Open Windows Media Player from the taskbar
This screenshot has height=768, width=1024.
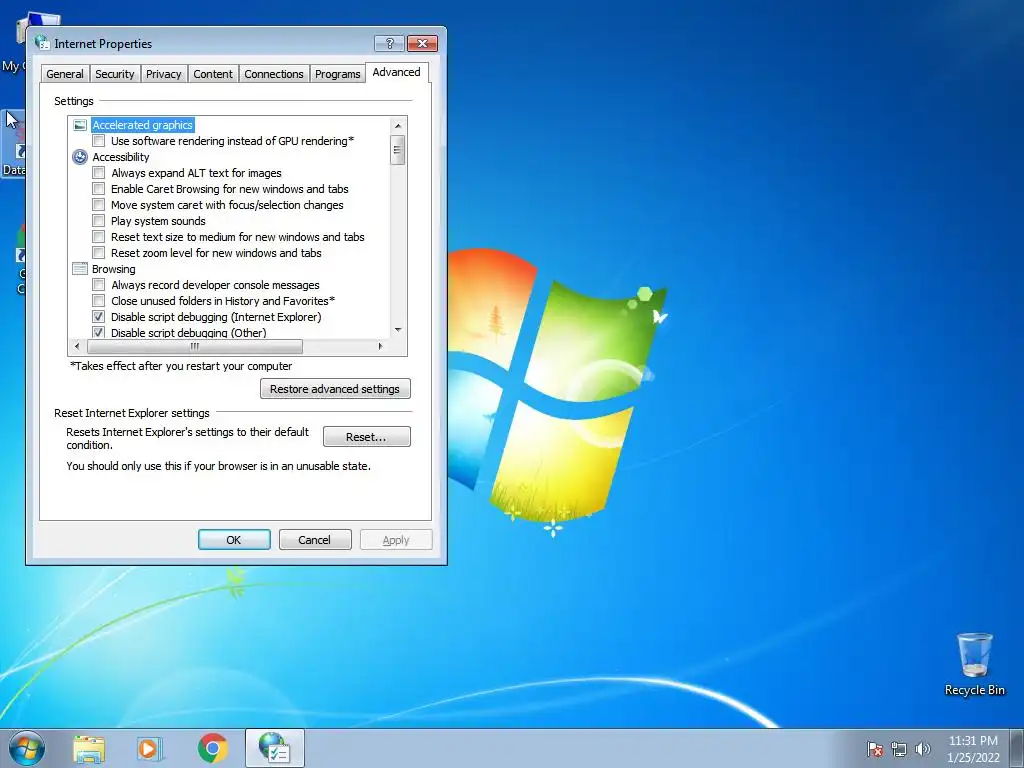[150, 749]
